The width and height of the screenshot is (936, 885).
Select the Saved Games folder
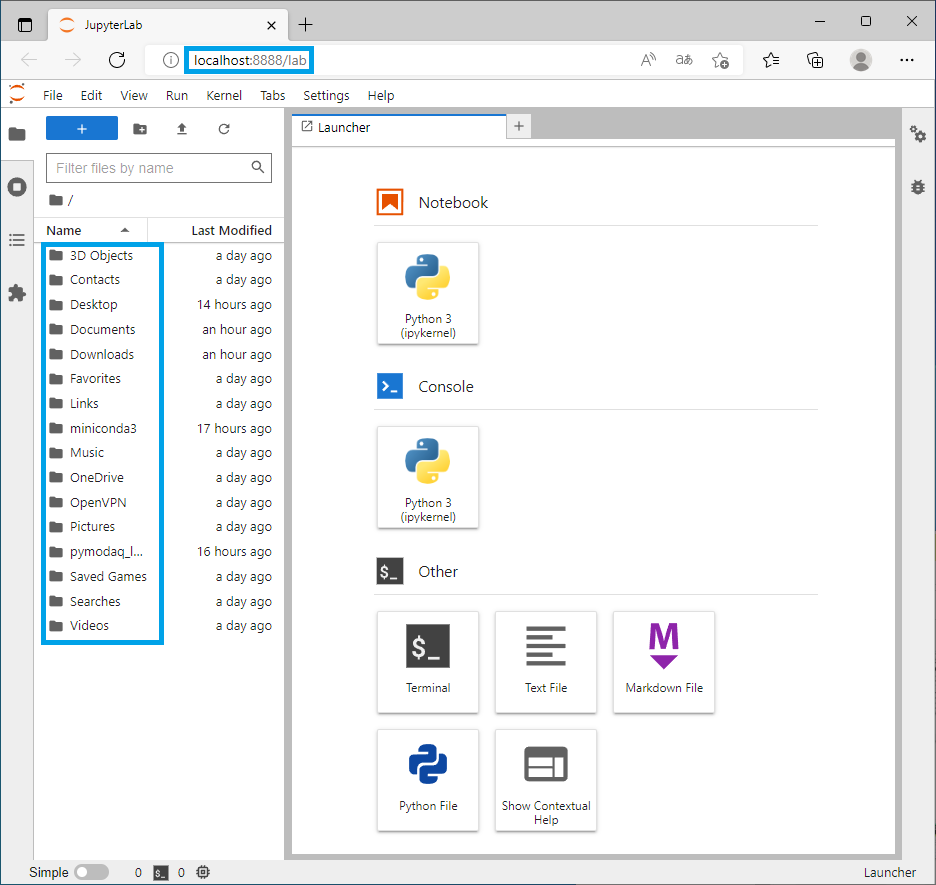click(x=160, y=576)
